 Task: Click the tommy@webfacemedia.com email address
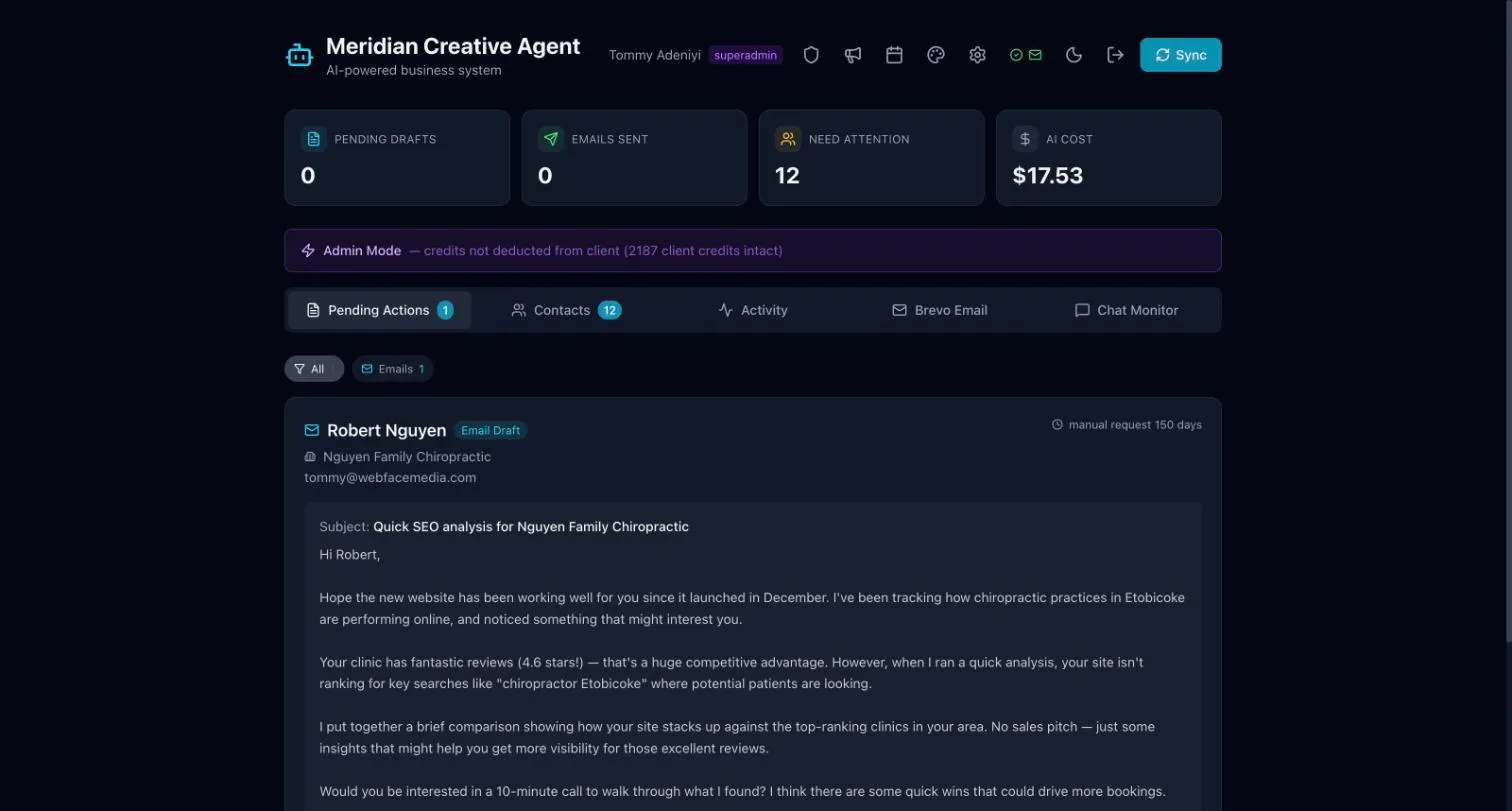[390, 477]
